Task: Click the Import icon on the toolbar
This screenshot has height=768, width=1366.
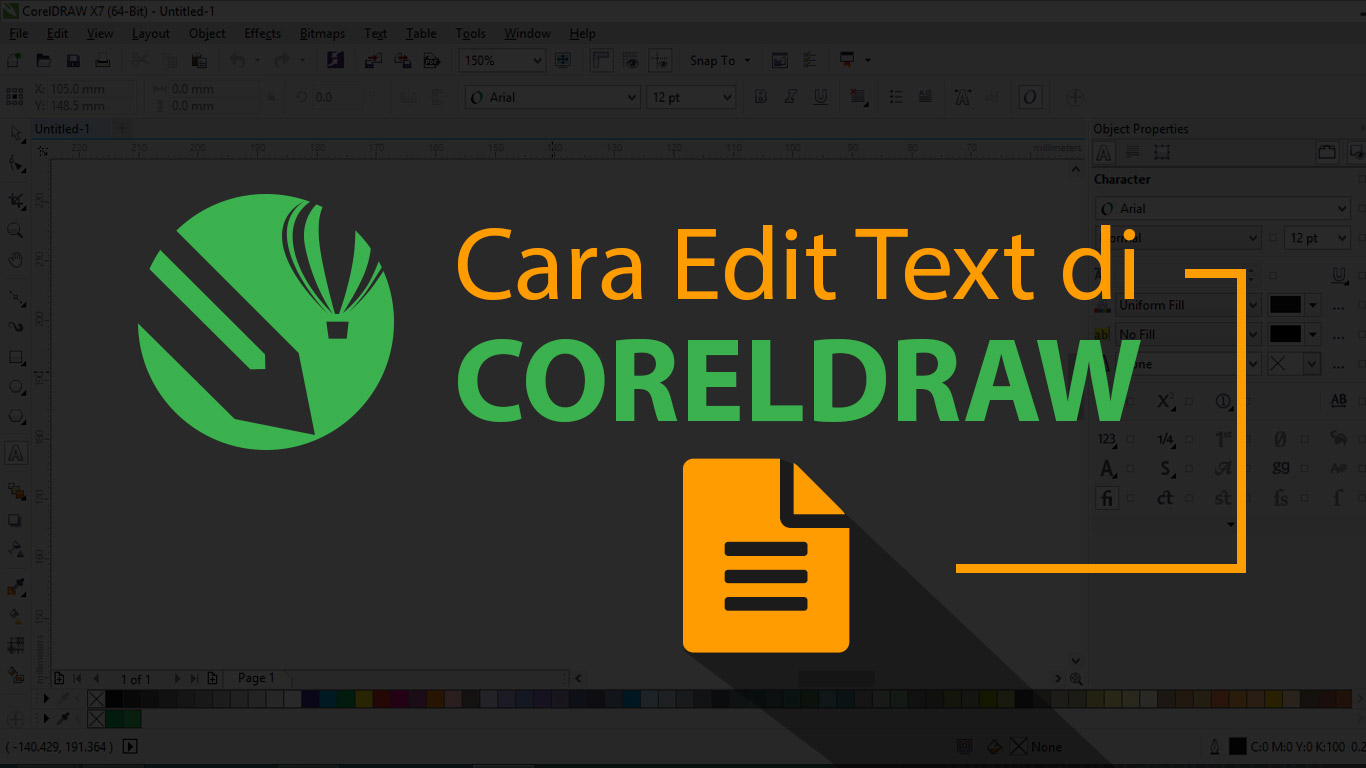Action: click(x=372, y=60)
